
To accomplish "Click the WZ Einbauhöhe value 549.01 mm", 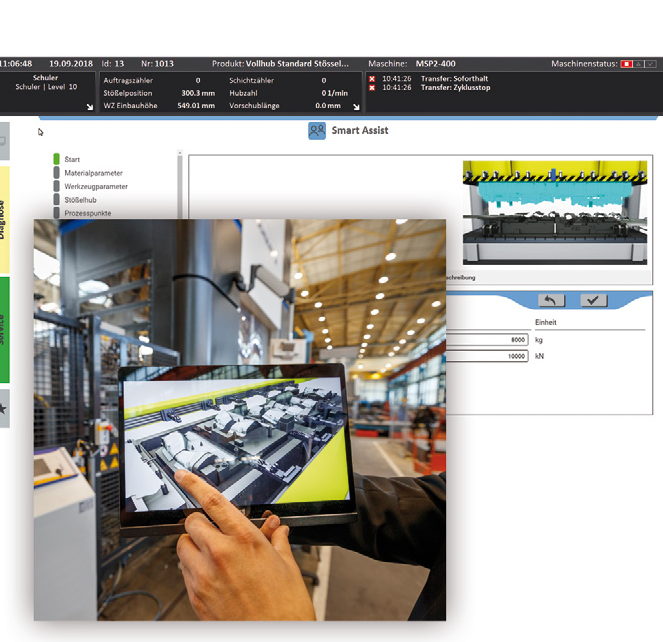I will (x=196, y=106).
